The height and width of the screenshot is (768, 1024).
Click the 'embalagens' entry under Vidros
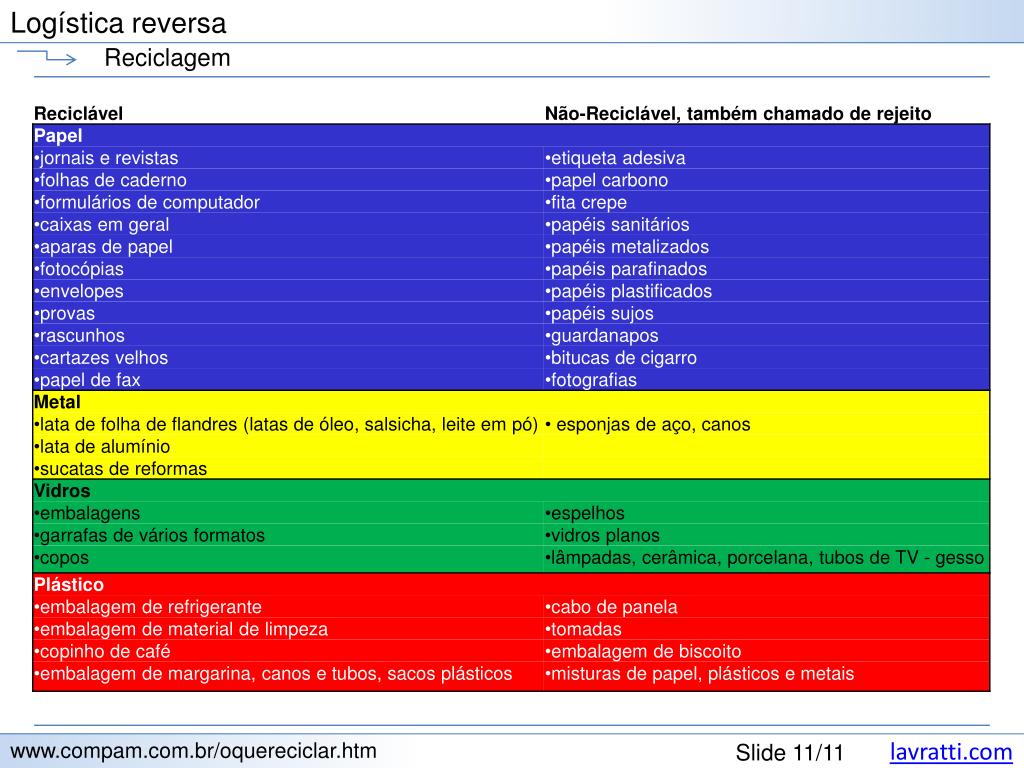coord(87,513)
